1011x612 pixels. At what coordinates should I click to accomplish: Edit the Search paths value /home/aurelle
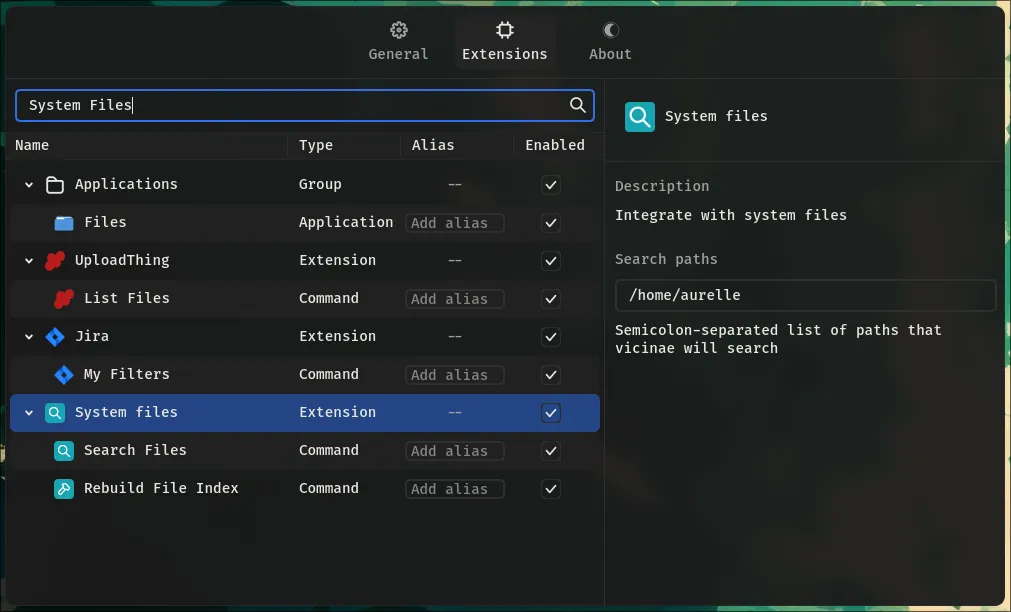pos(806,294)
